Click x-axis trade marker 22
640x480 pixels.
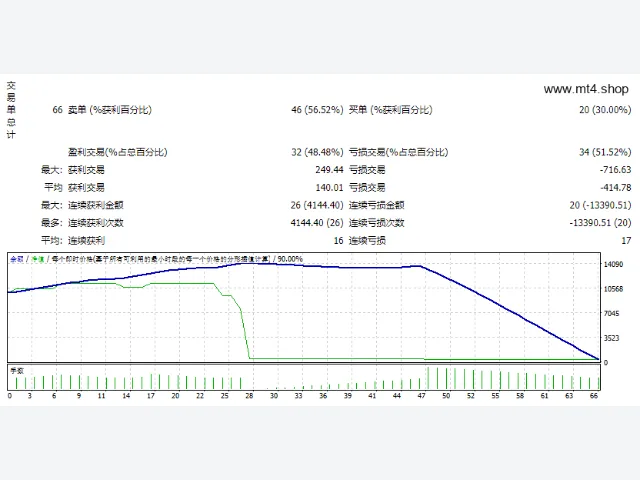coord(200,396)
